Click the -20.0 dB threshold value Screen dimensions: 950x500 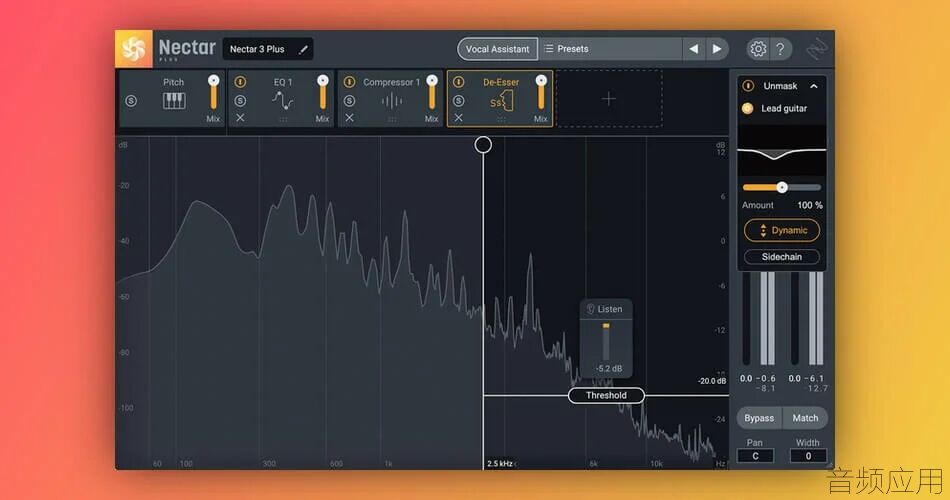pos(712,381)
